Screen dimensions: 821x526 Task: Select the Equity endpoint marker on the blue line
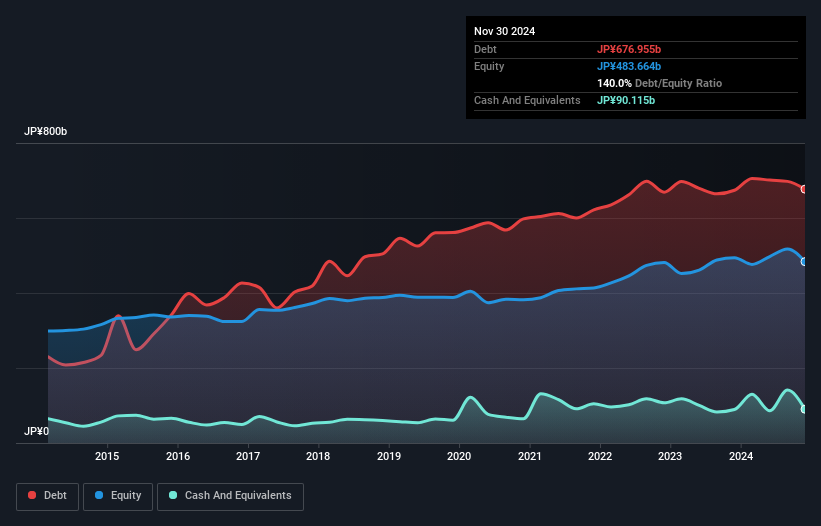tap(804, 261)
